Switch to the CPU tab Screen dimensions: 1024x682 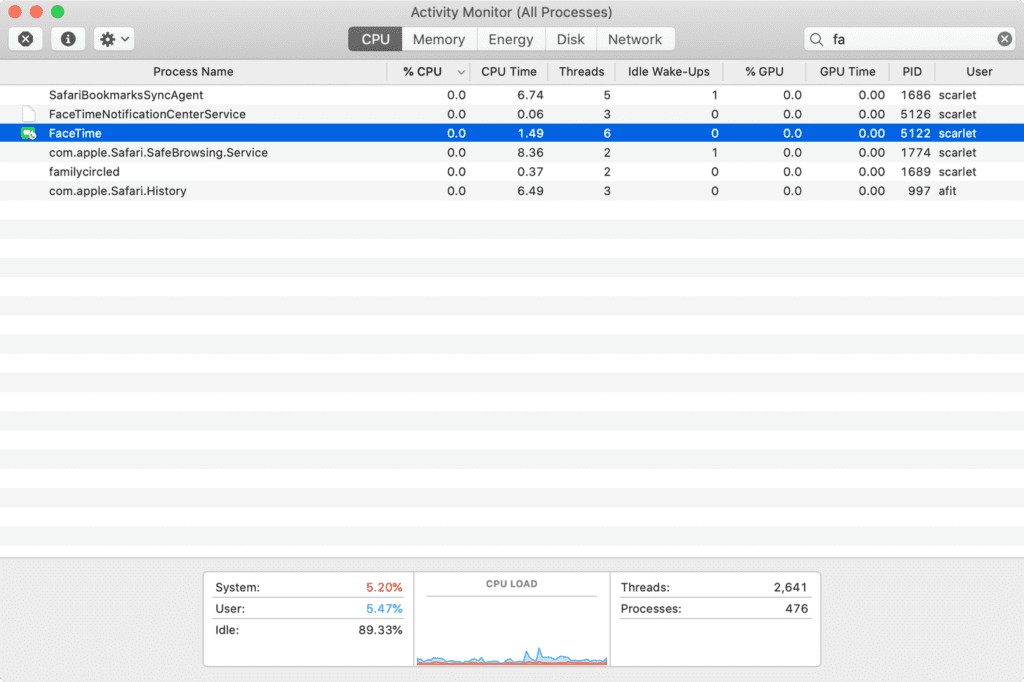point(376,39)
